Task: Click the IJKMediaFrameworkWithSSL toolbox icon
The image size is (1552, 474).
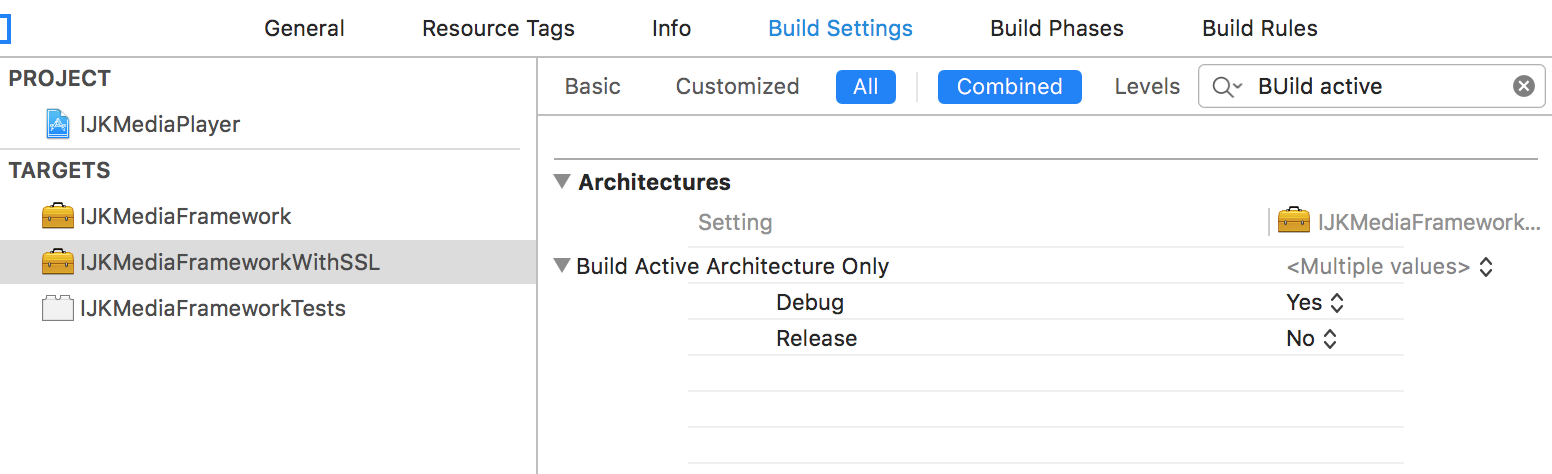Action: click(x=58, y=262)
